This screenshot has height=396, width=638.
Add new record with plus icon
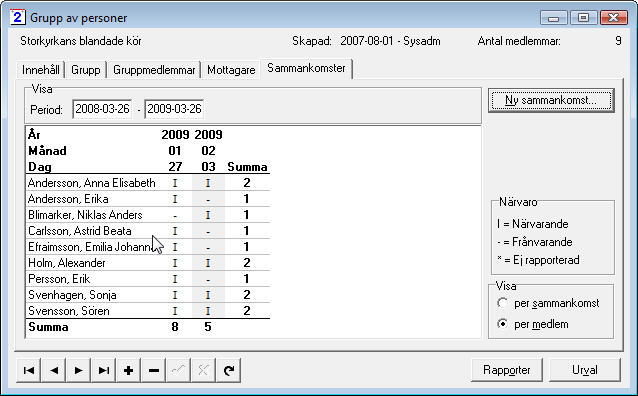pos(128,370)
